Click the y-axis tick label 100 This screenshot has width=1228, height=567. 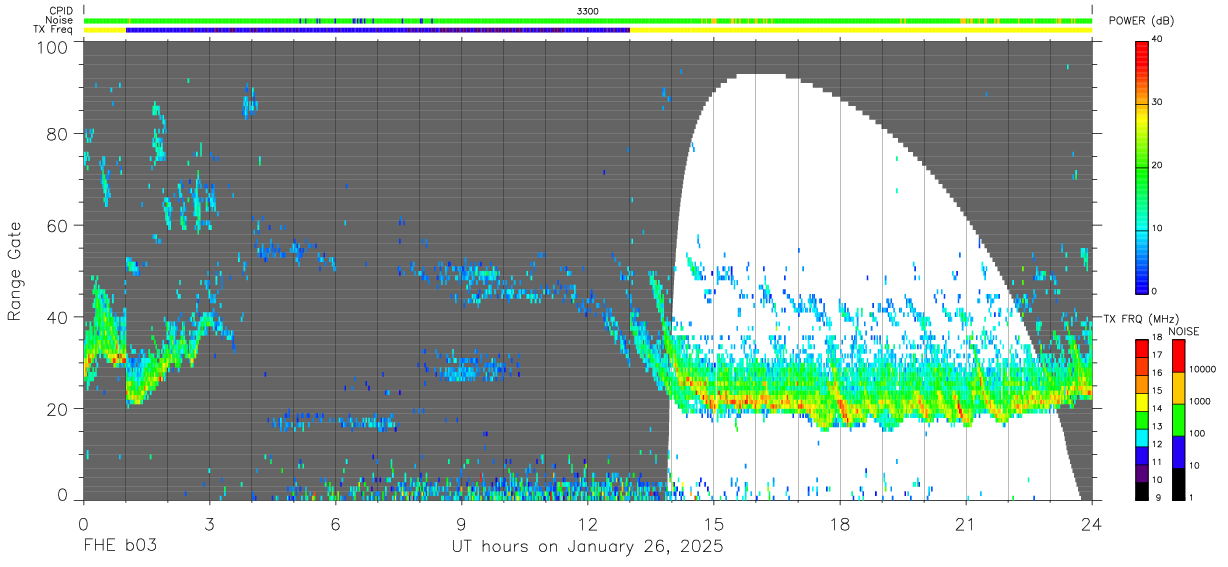pyautogui.click(x=53, y=48)
